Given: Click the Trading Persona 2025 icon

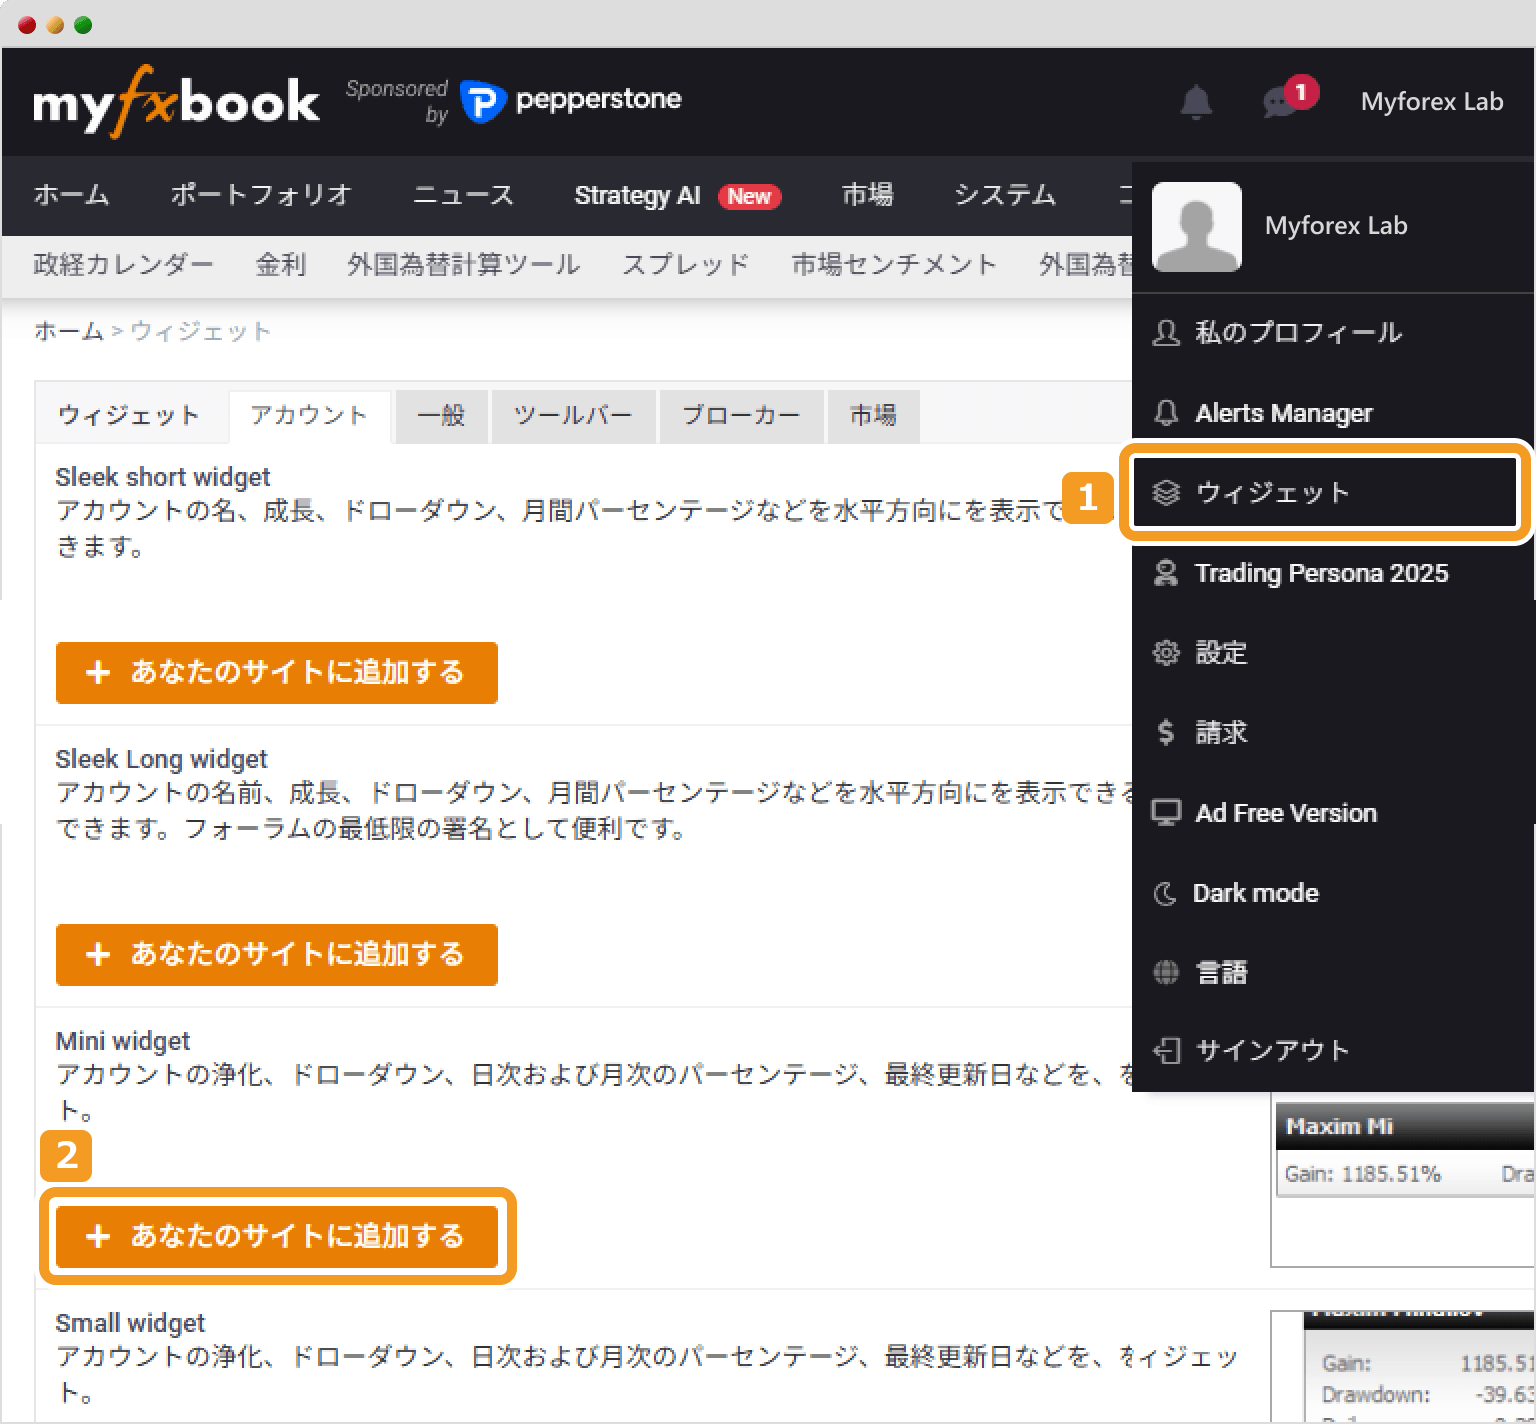Looking at the screenshot, I should (x=1166, y=572).
